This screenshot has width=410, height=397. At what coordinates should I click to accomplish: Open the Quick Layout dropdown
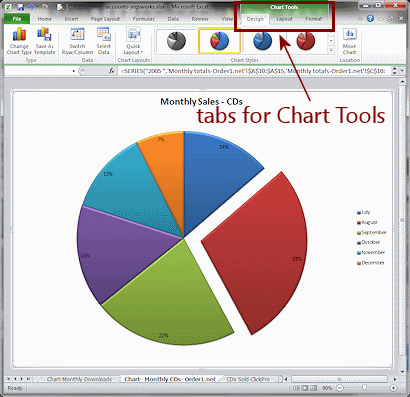click(133, 41)
